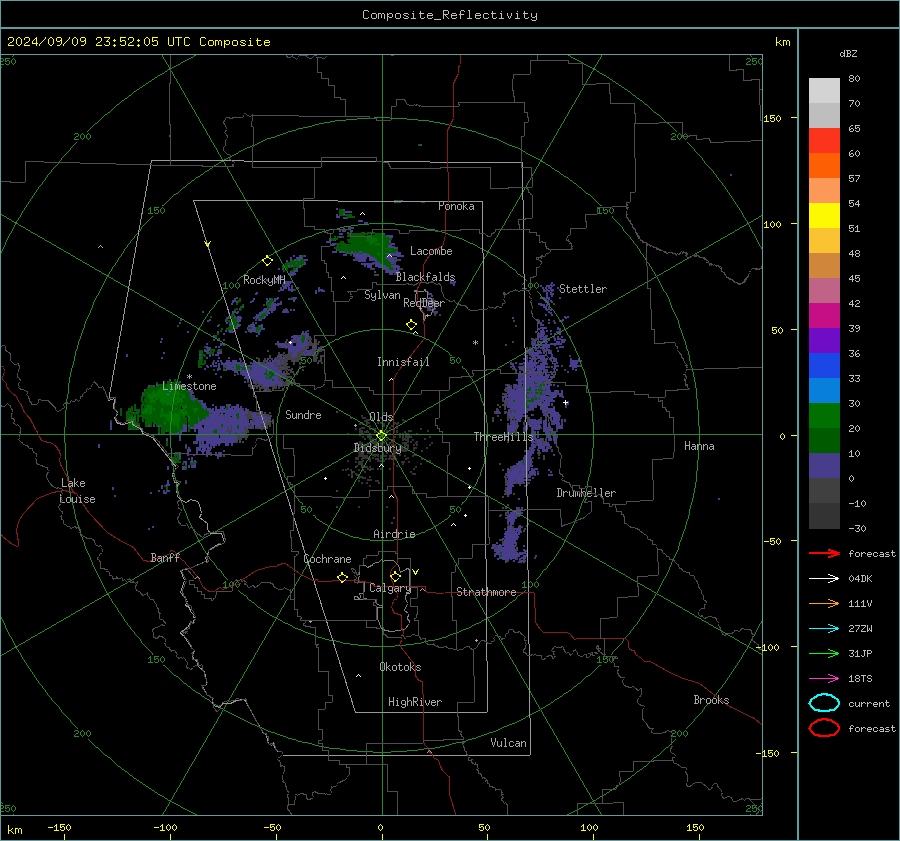Click the Vulcan town label

(508, 743)
